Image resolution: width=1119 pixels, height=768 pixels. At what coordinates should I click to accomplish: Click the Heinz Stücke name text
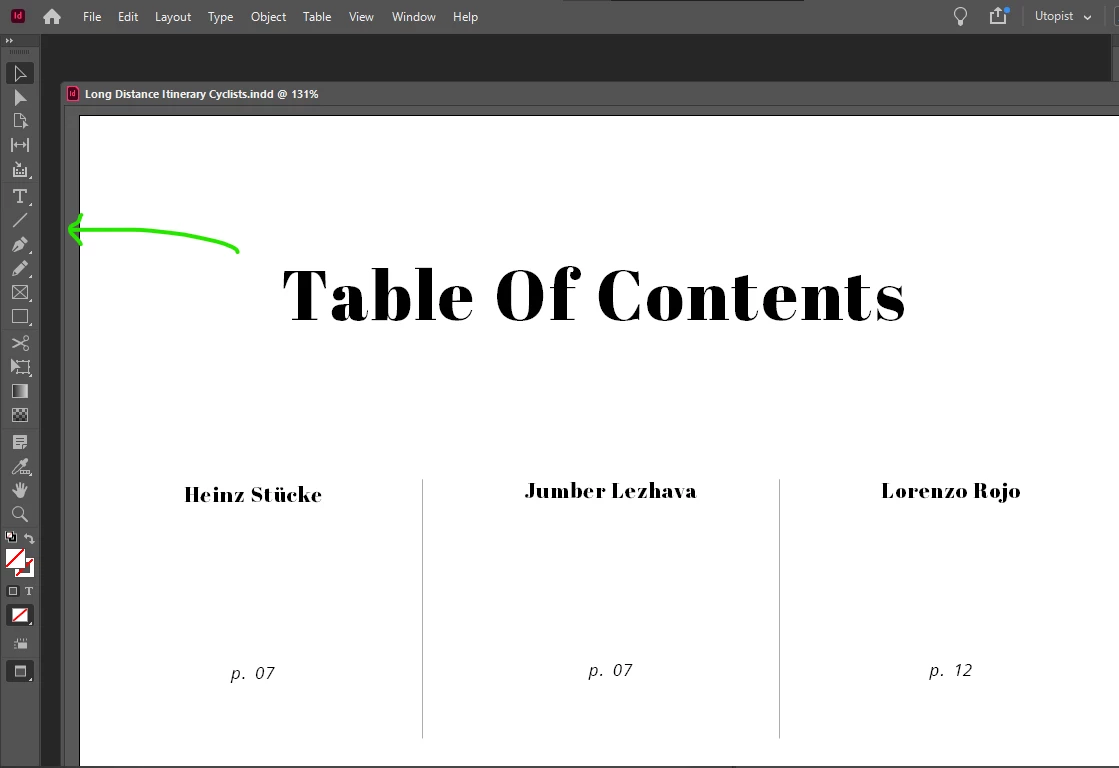[253, 494]
